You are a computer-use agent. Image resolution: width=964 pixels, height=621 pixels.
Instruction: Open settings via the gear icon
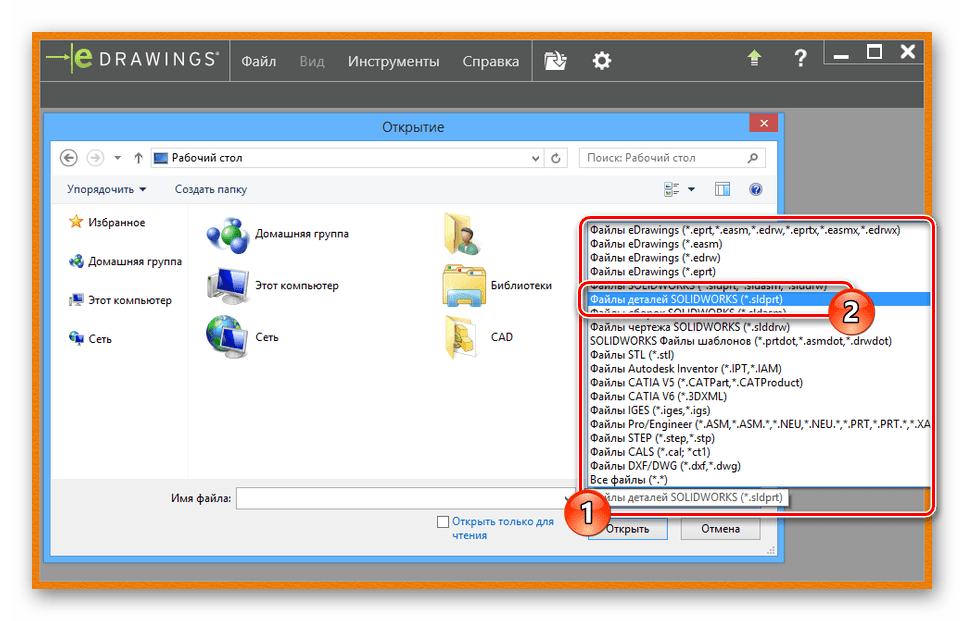tap(601, 60)
